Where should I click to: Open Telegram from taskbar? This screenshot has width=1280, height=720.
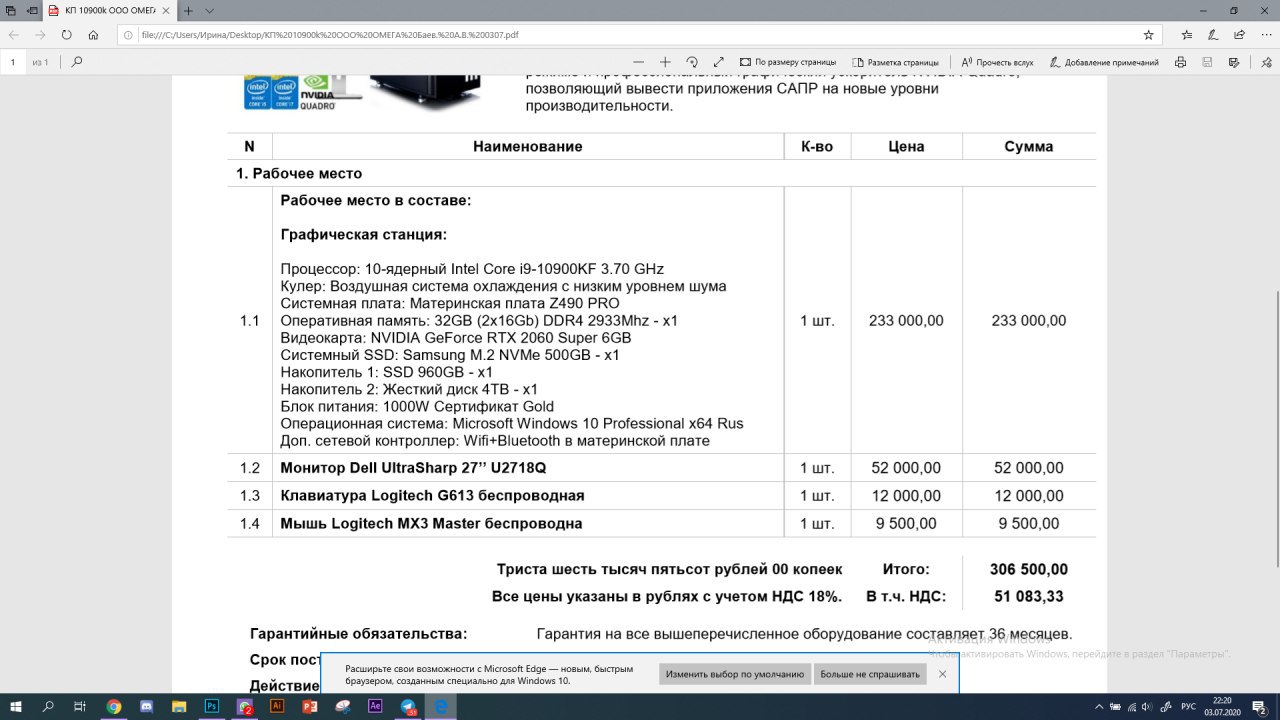(409, 706)
